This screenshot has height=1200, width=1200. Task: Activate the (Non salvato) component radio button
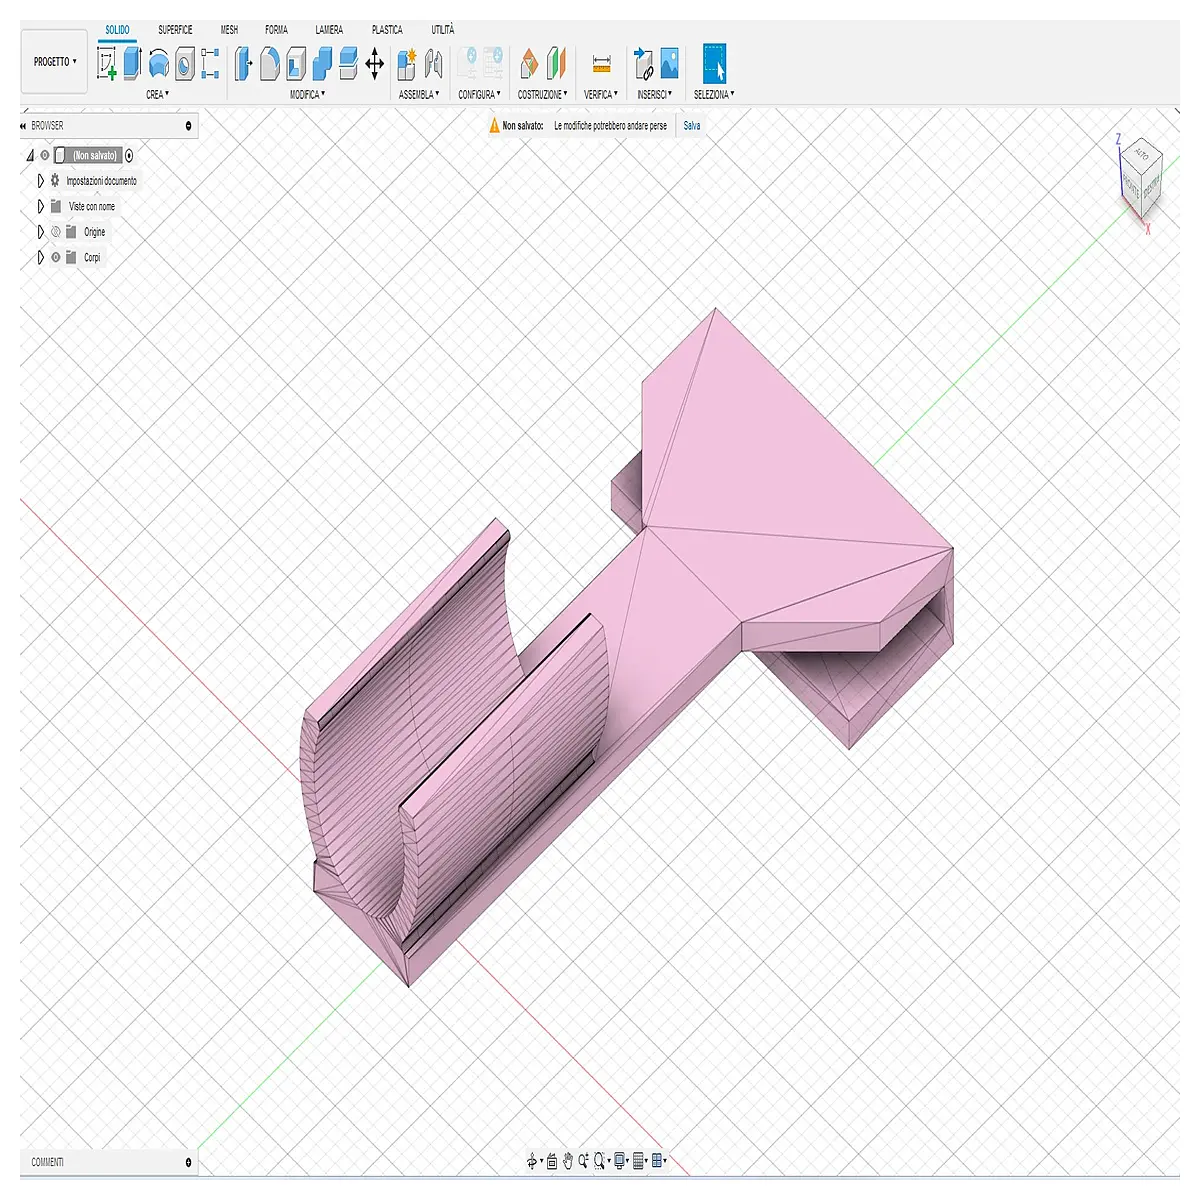[129, 155]
